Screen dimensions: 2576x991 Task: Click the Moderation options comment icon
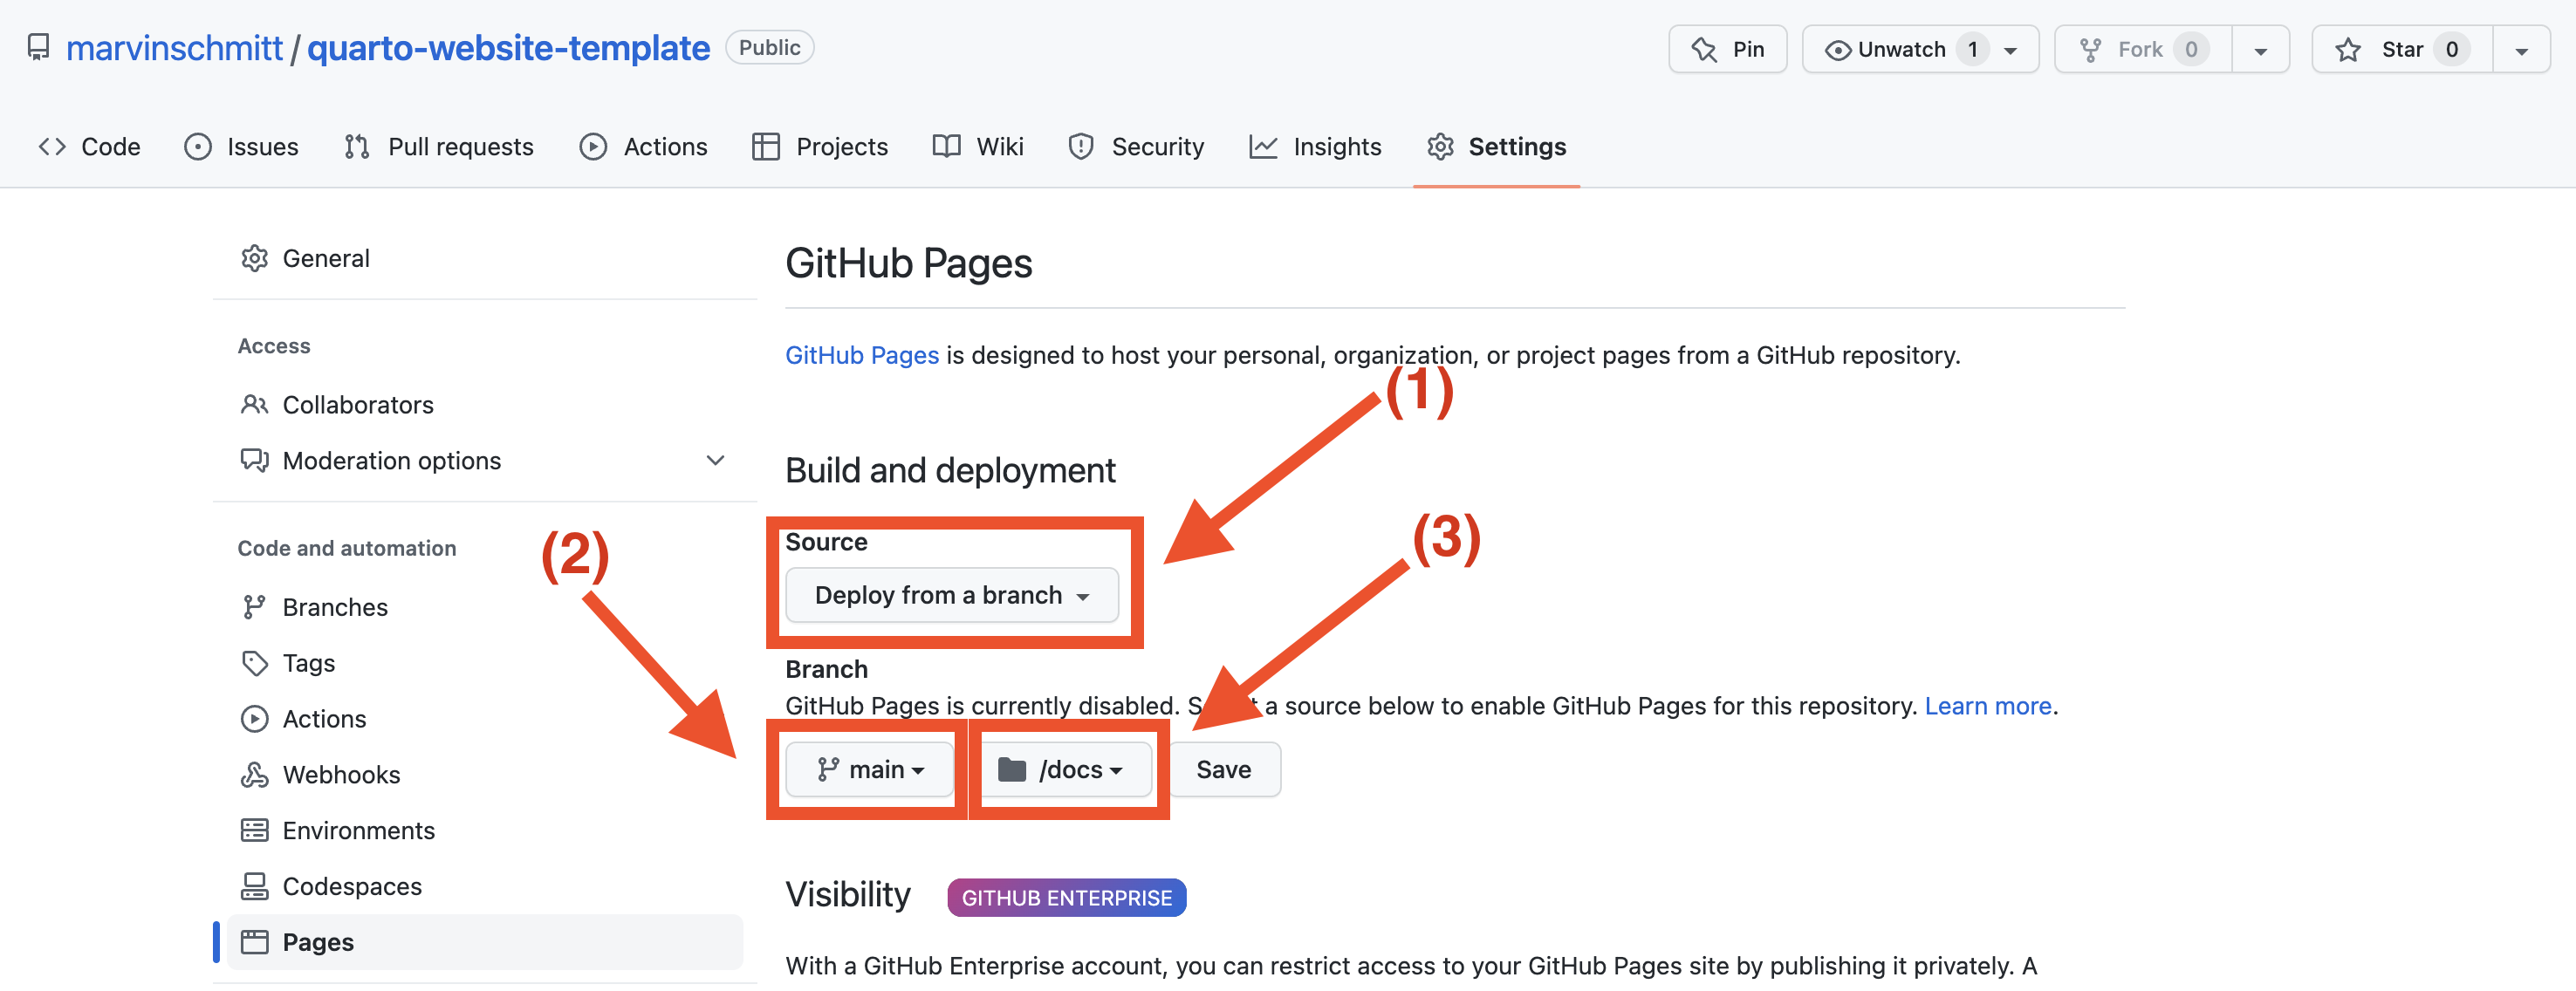click(x=254, y=461)
